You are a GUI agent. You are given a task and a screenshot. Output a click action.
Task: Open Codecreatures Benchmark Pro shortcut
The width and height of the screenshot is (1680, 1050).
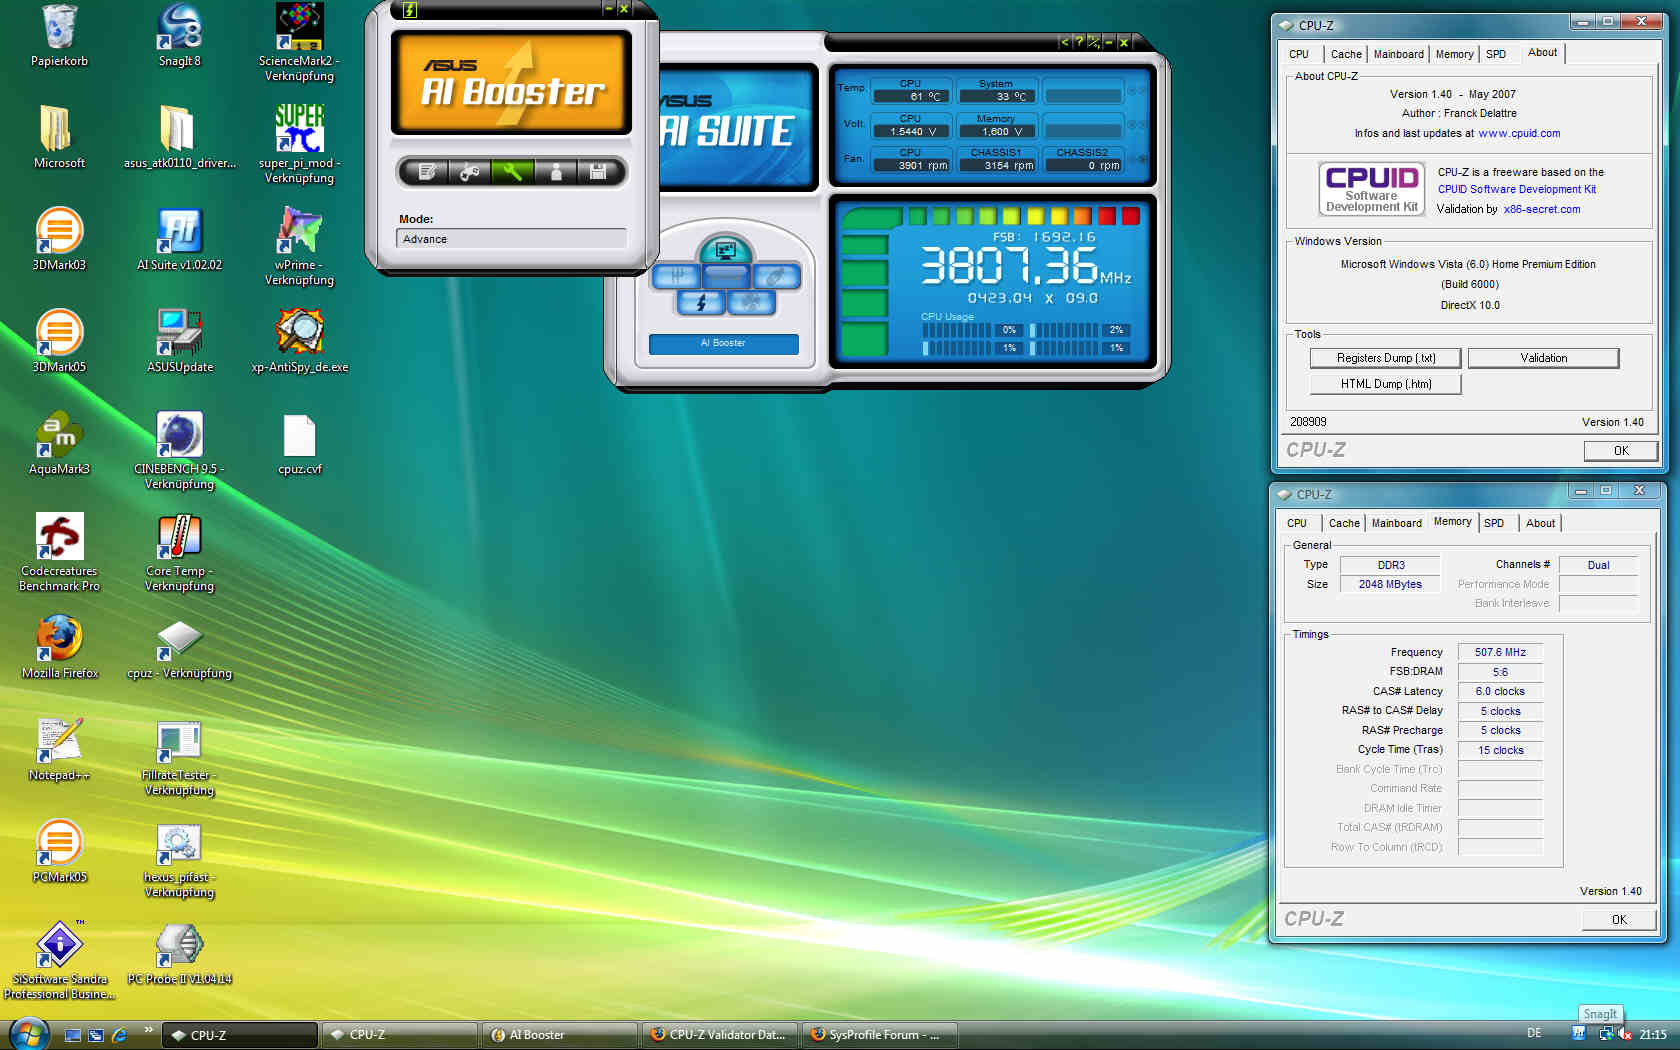click(59, 553)
